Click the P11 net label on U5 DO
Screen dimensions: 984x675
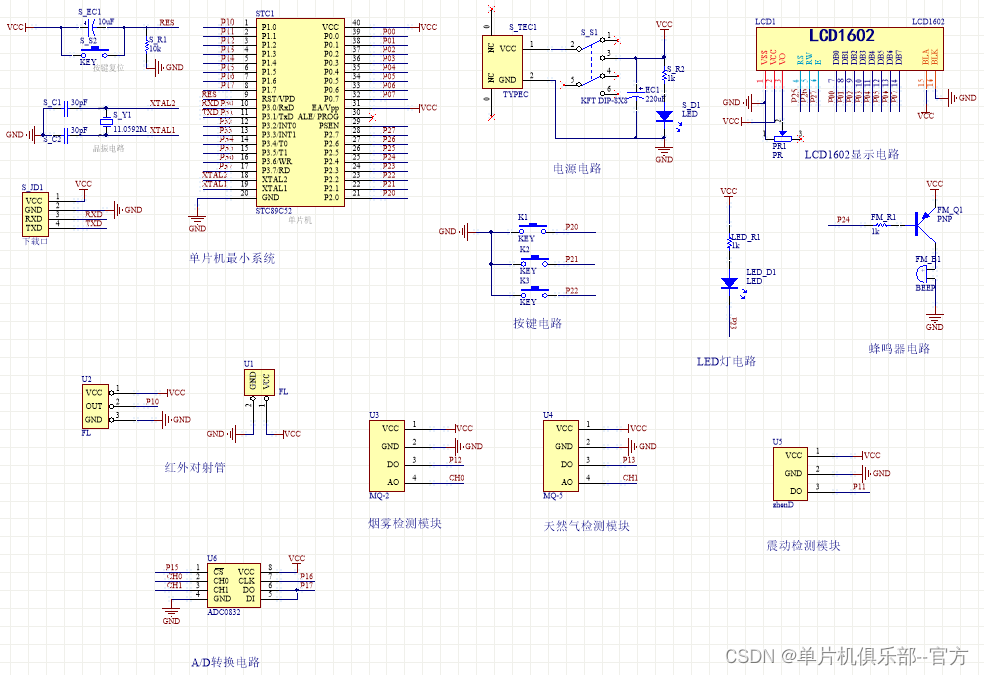pyautogui.click(x=859, y=486)
